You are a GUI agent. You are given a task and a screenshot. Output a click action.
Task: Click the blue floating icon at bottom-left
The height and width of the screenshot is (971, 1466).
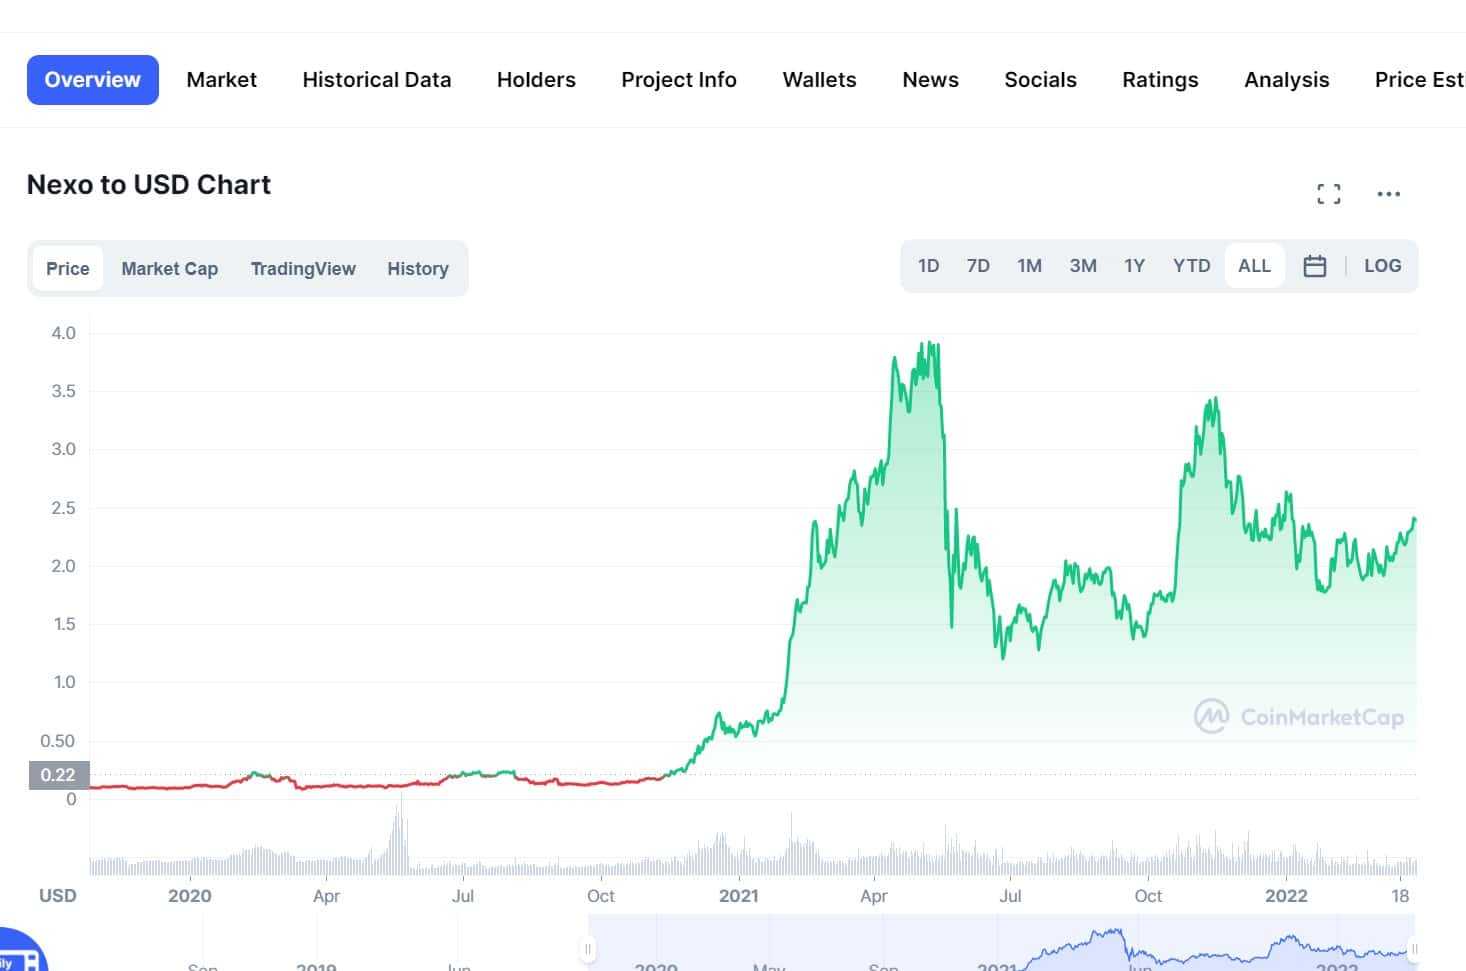point(18,955)
